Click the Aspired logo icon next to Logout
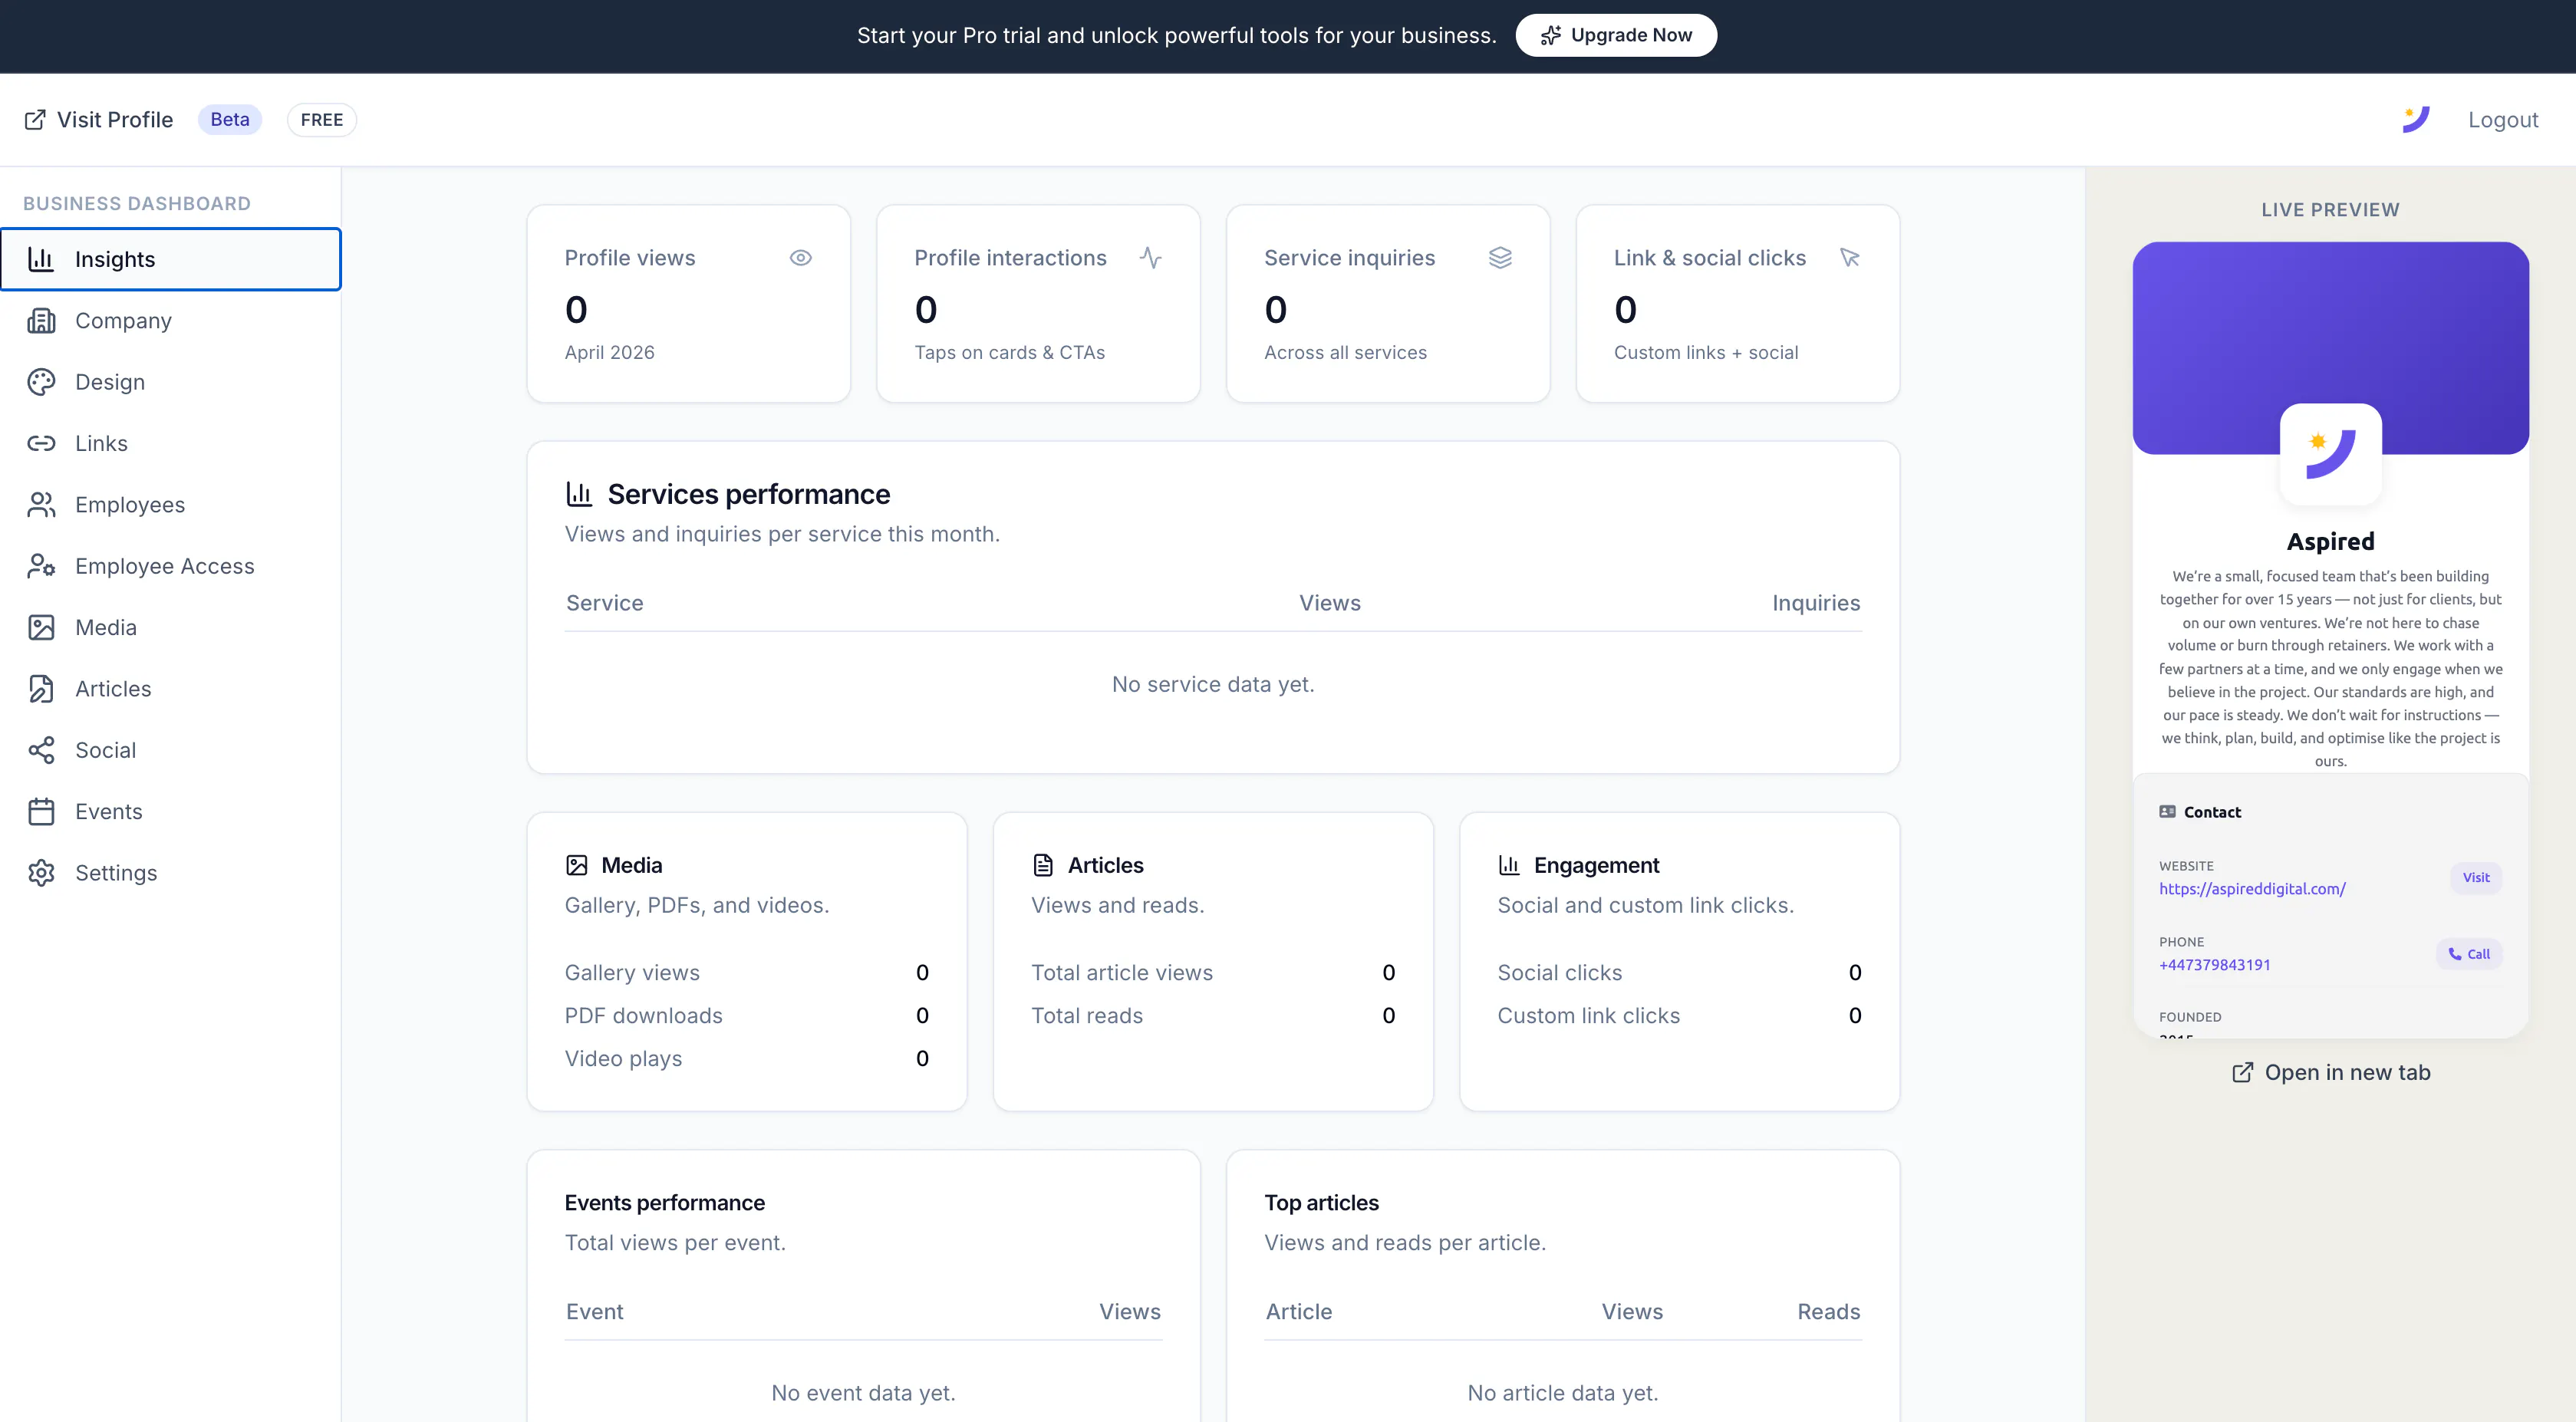 click(x=2416, y=119)
